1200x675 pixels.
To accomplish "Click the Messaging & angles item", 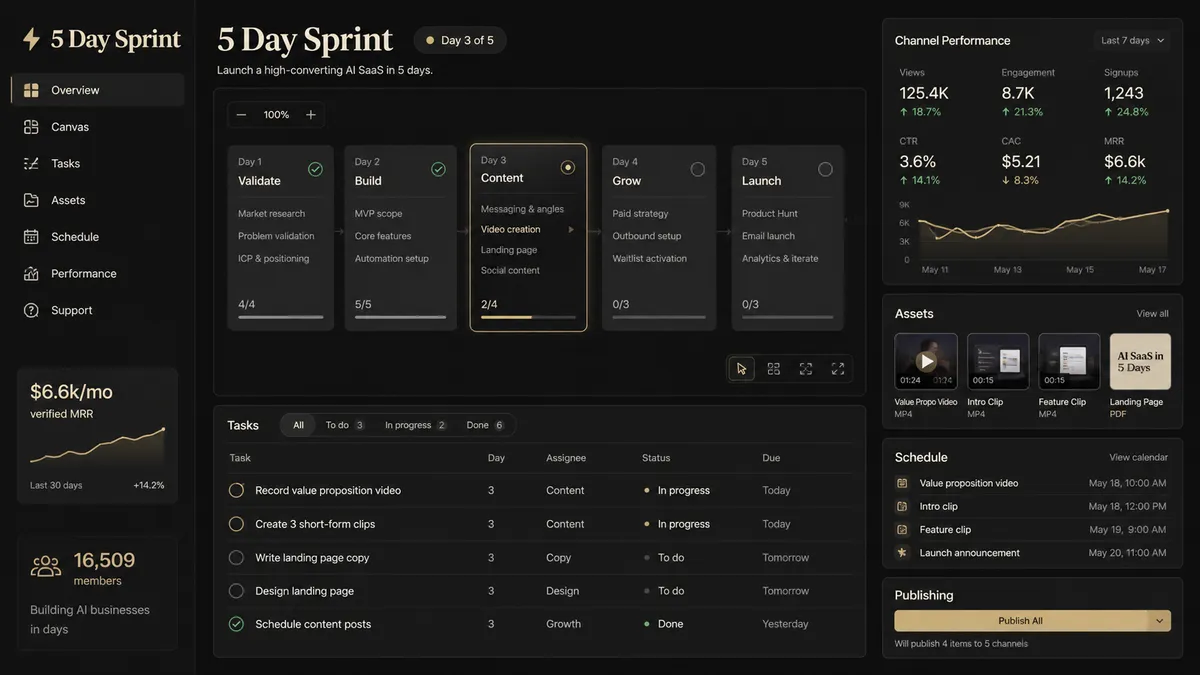I will 522,209.
